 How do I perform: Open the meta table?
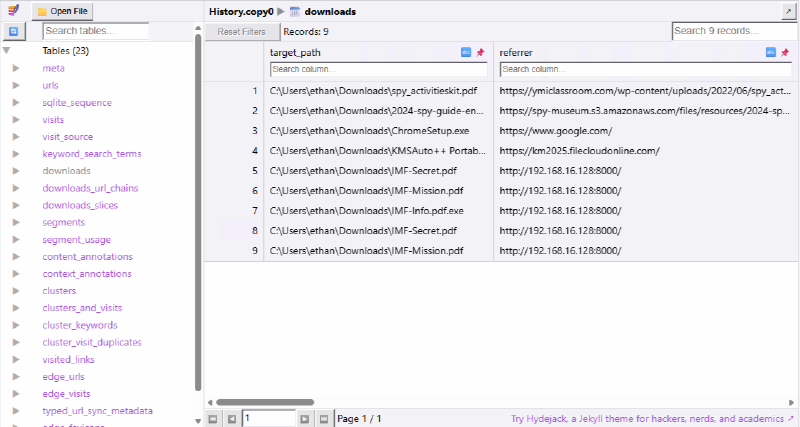click(x=54, y=68)
